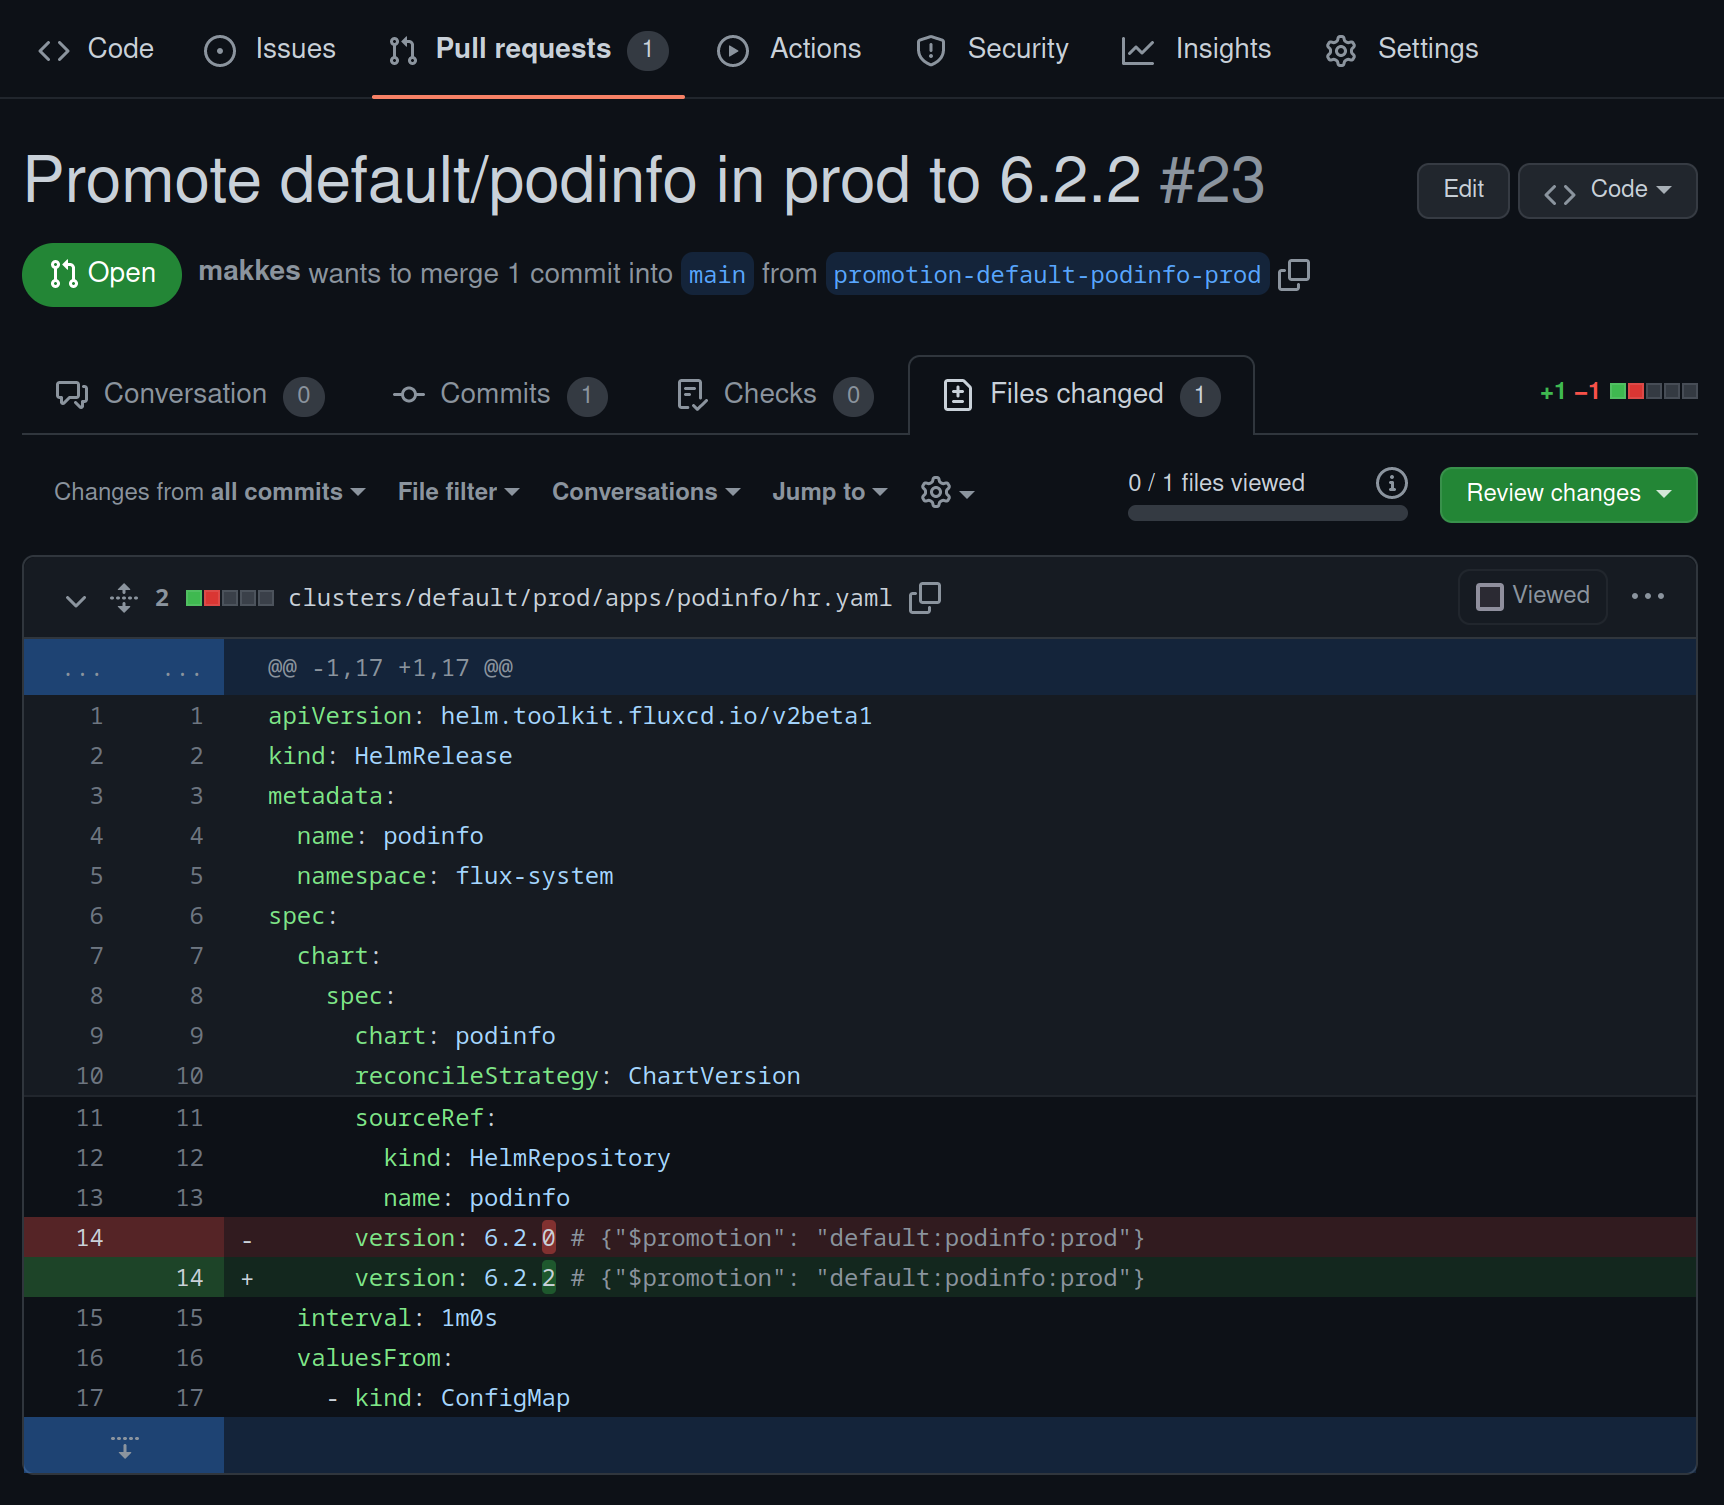Click the namespace: flux-system line
Screen dimensions: 1724x1505
pos(960,876)
